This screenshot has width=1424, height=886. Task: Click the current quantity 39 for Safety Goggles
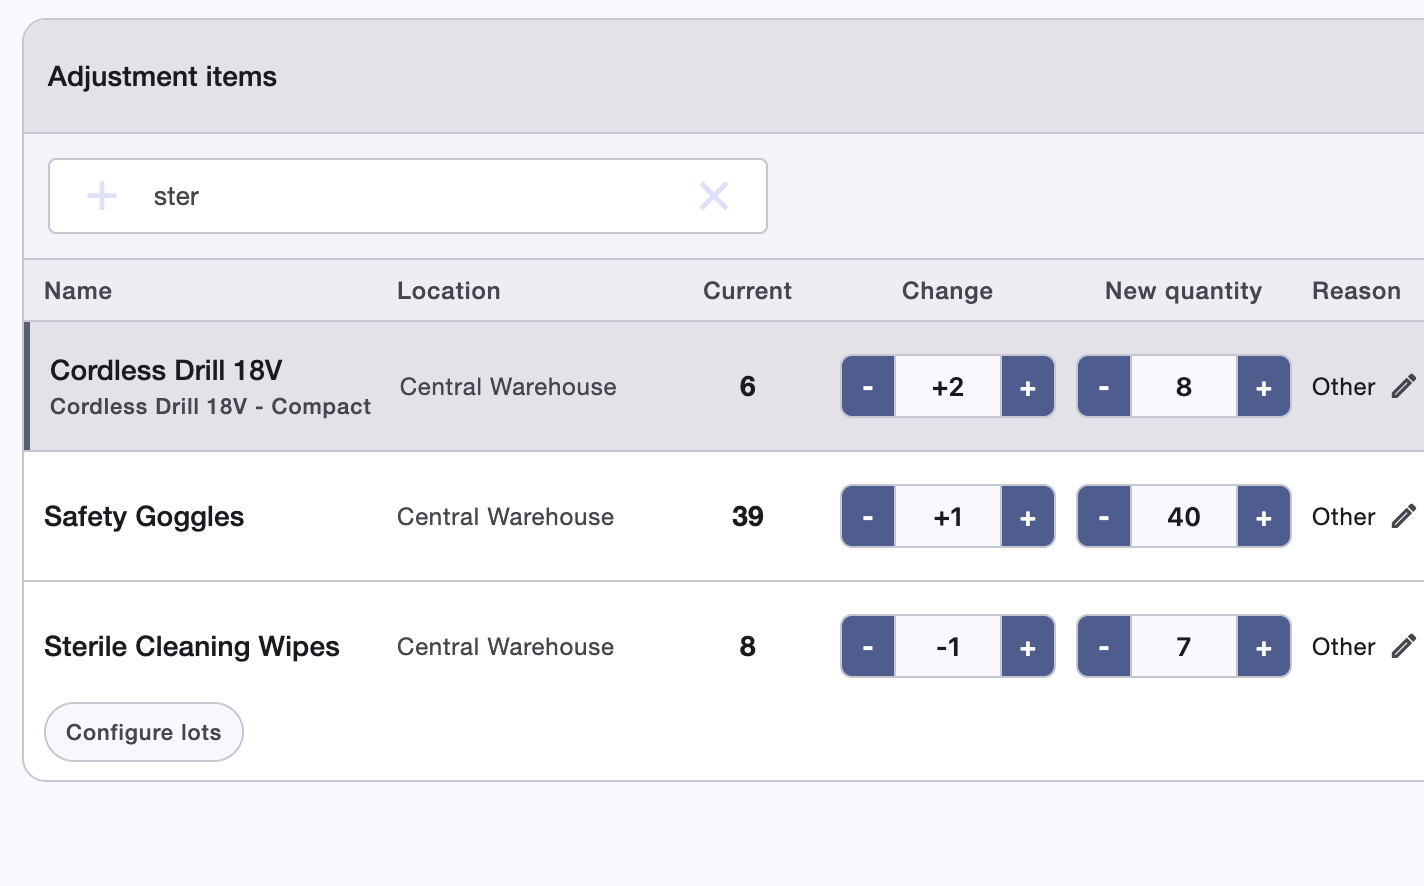748,517
